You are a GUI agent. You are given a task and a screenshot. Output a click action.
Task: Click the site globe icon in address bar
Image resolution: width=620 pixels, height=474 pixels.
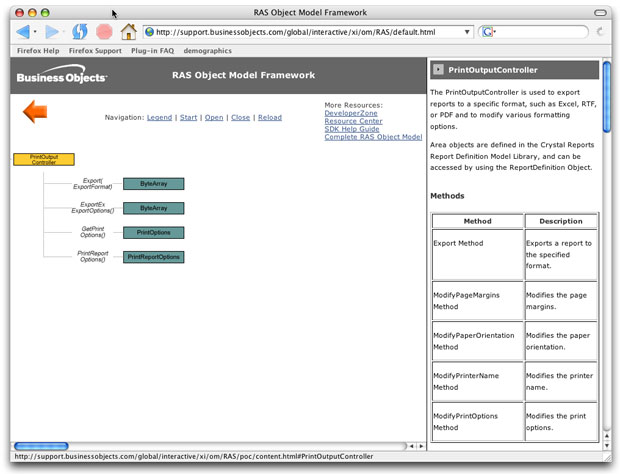[x=149, y=32]
